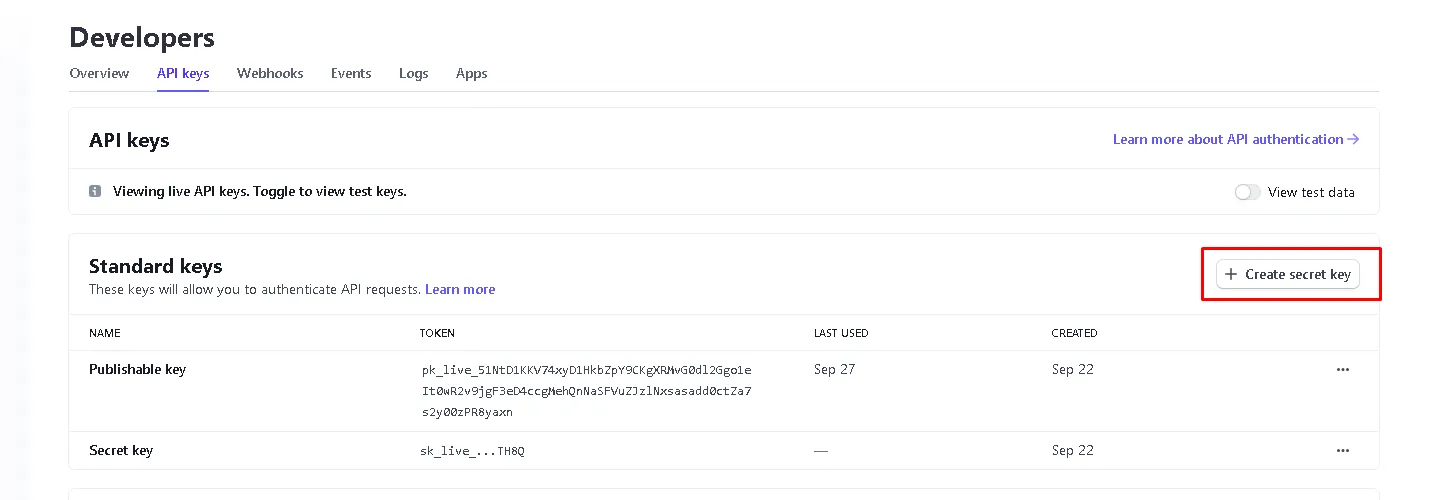Click the publishable key pk_live token
Image resolution: width=1431 pixels, height=500 pixels.
pyautogui.click(x=586, y=391)
